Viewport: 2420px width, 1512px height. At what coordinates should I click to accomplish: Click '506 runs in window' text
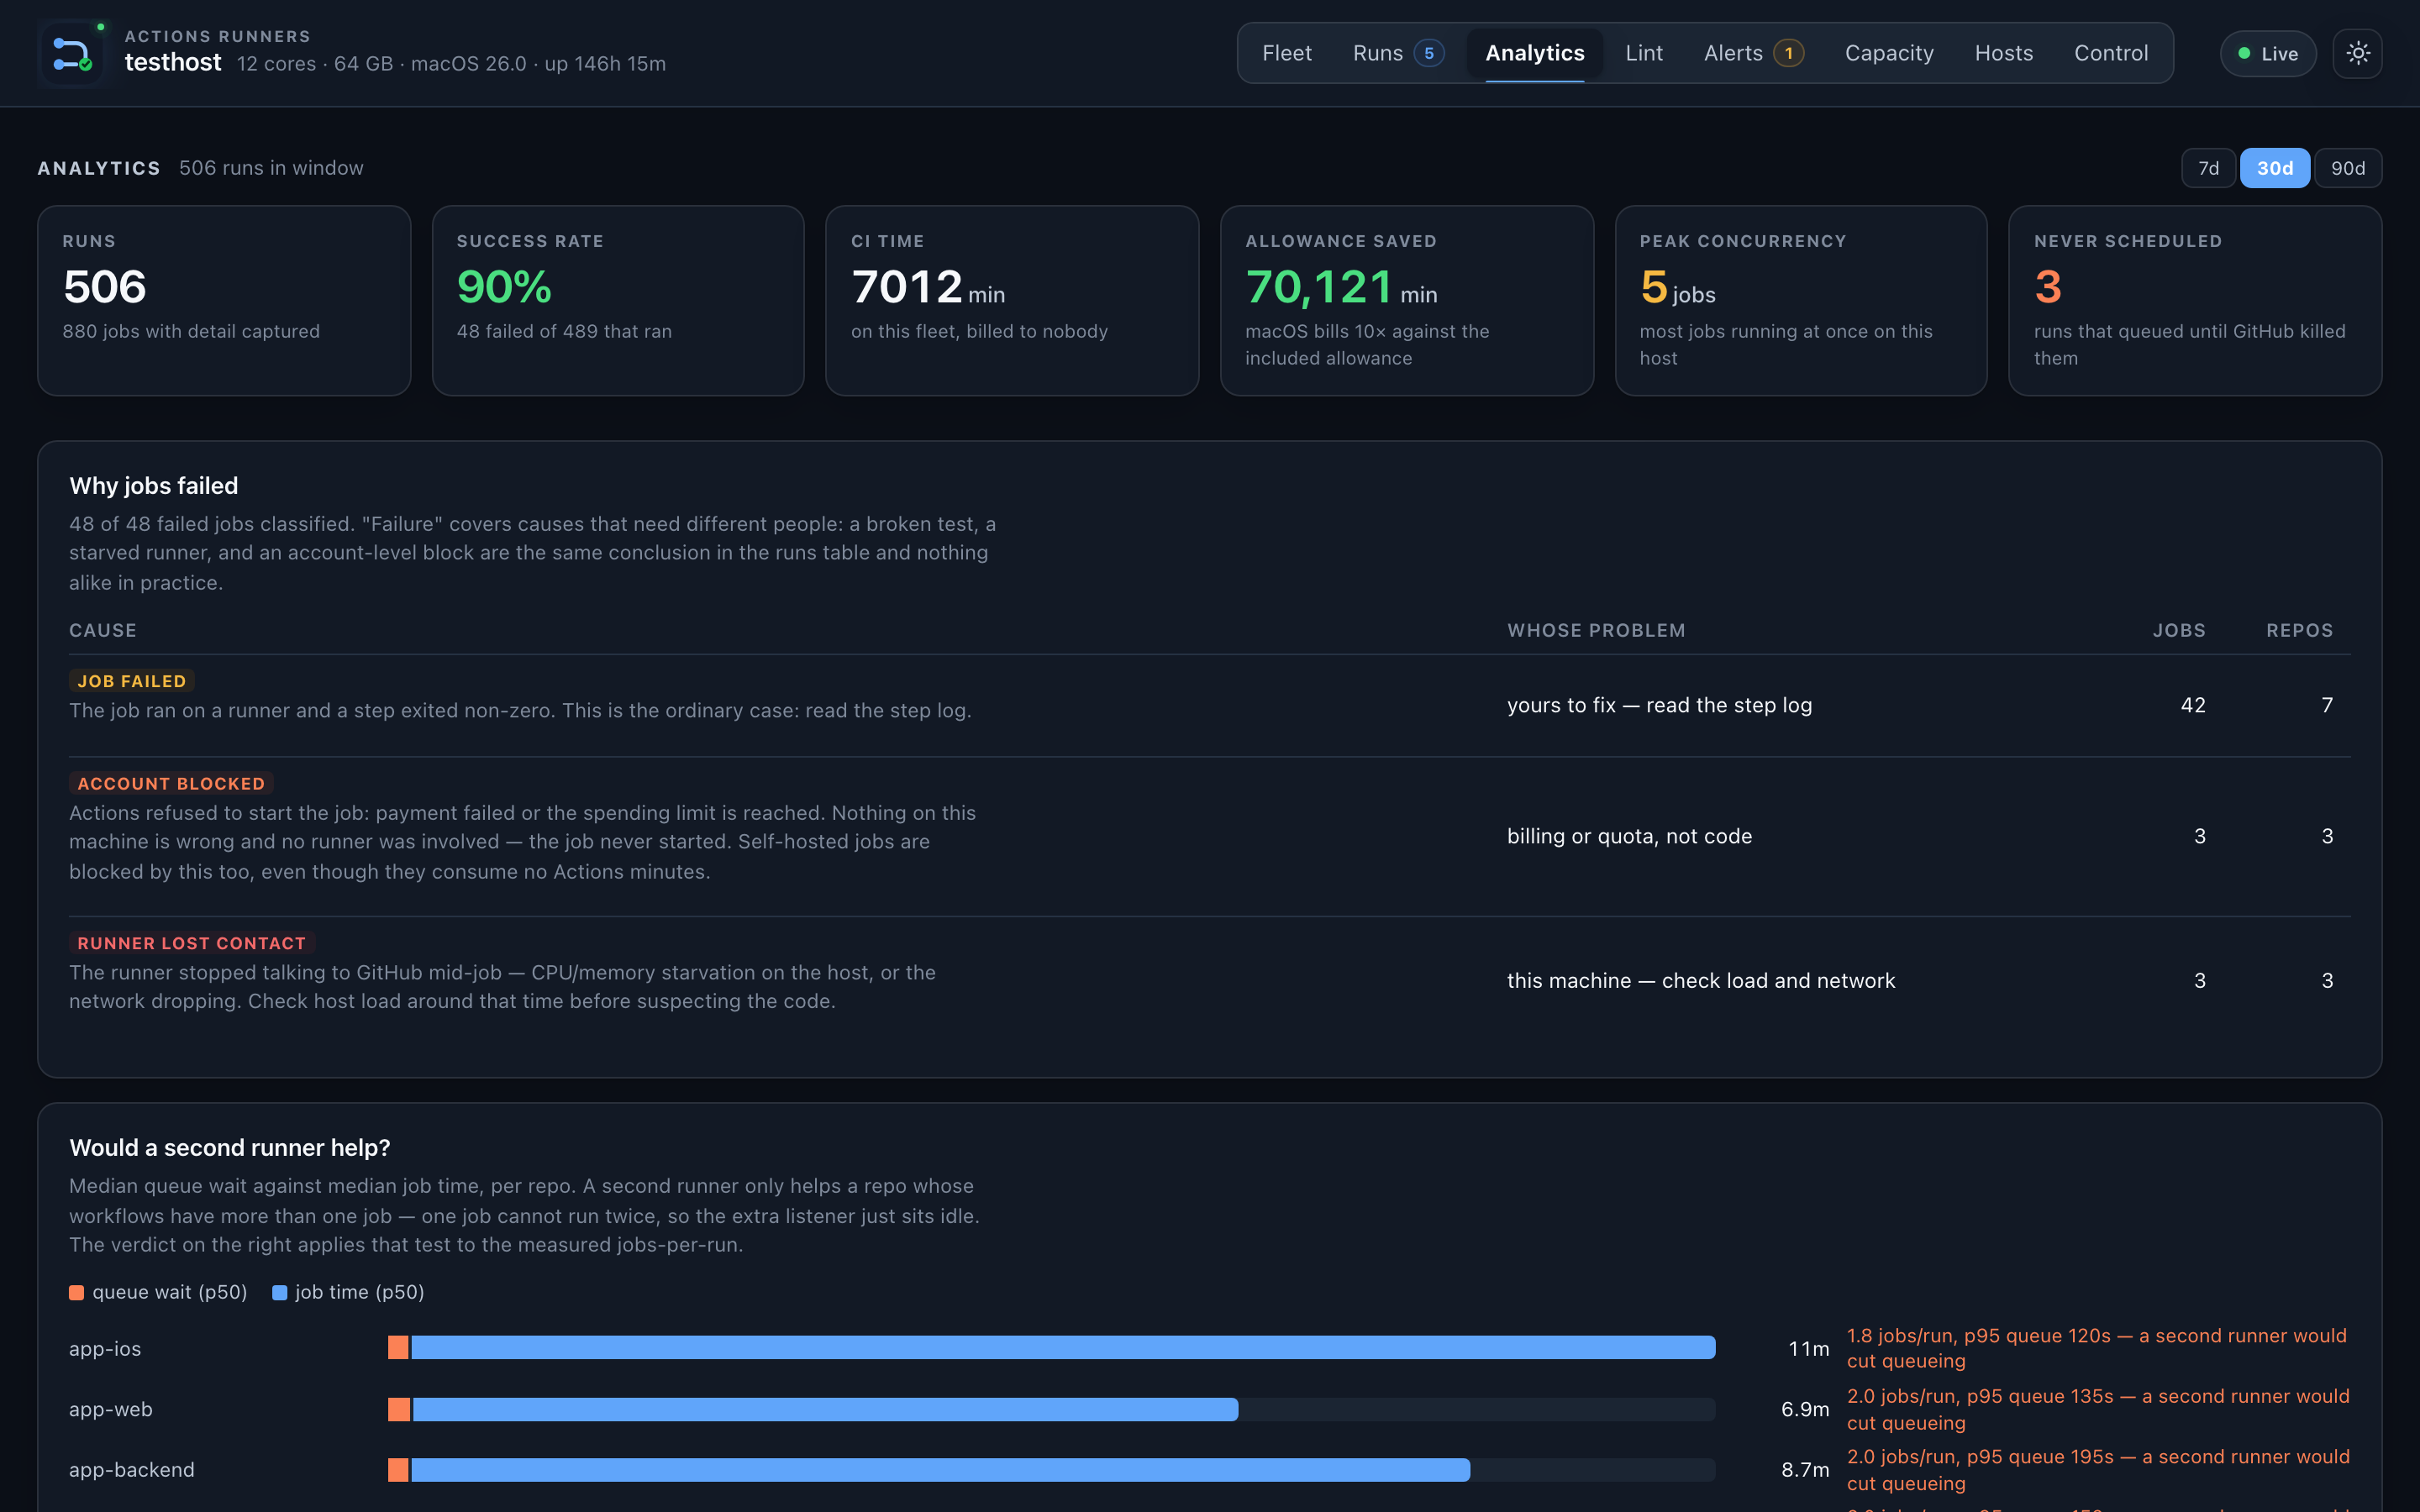pyautogui.click(x=271, y=168)
